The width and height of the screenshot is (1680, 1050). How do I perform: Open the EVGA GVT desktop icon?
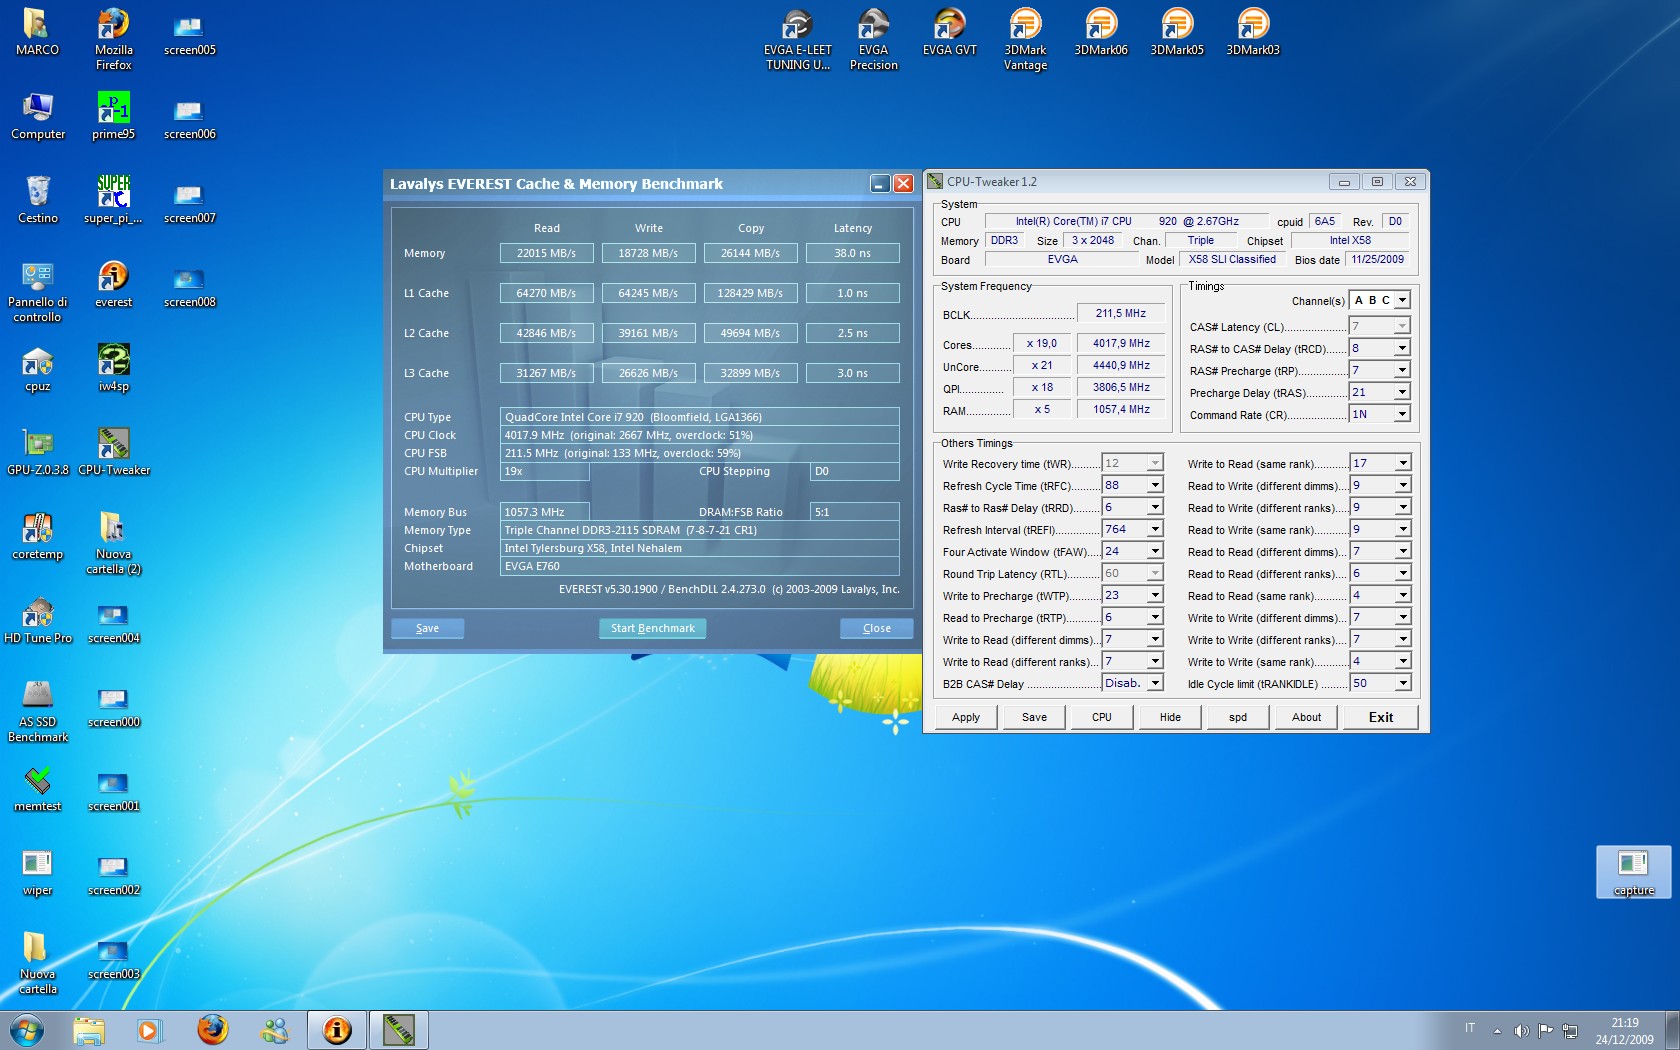pyautogui.click(x=949, y=30)
